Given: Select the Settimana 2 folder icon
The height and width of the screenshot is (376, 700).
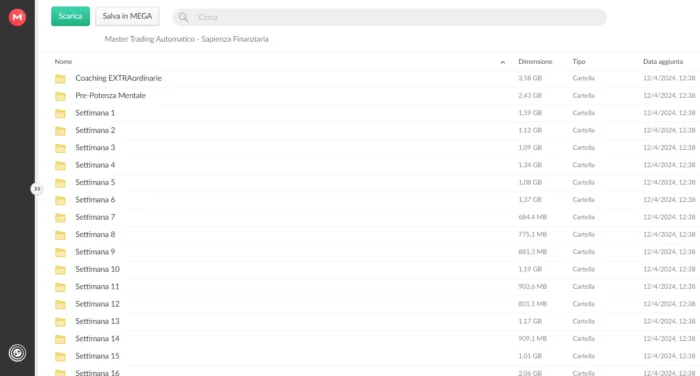Looking at the screenshot, I should click(x=60, y=131).
